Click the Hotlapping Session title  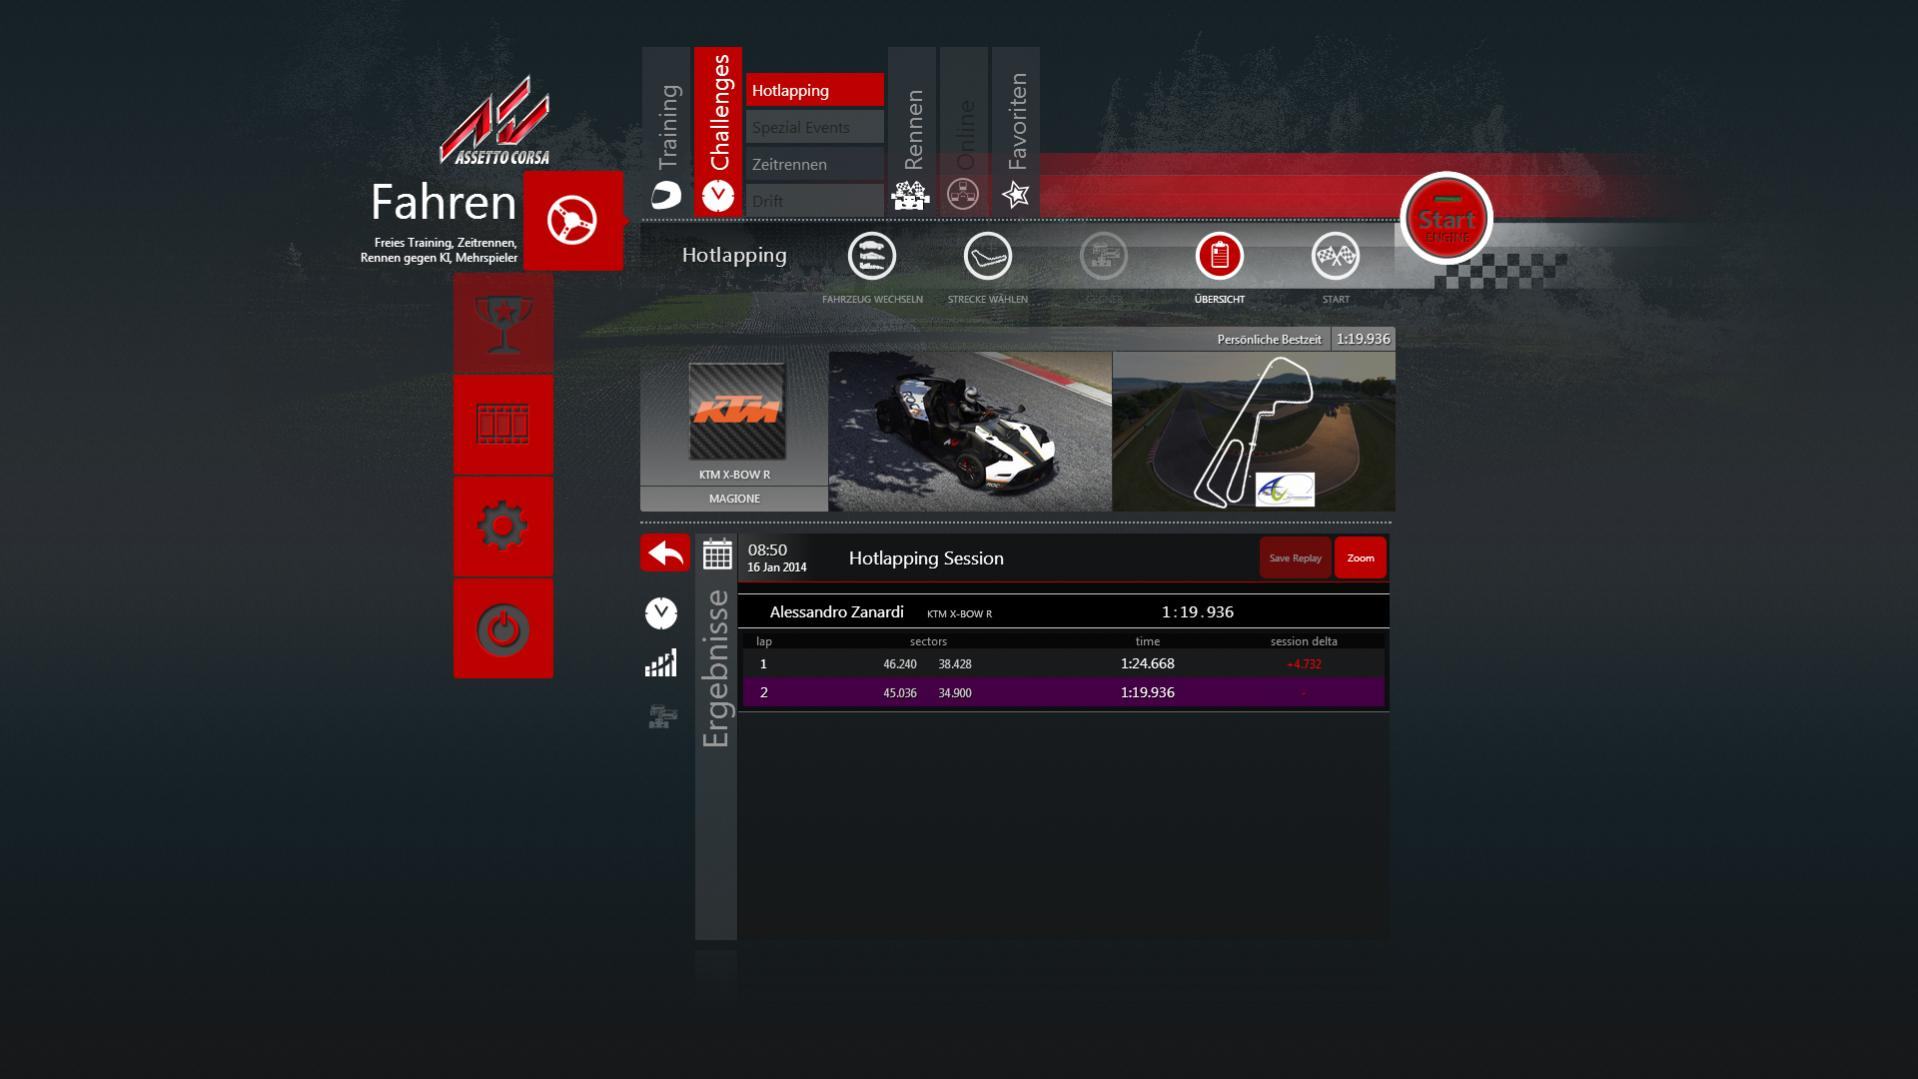926,558
